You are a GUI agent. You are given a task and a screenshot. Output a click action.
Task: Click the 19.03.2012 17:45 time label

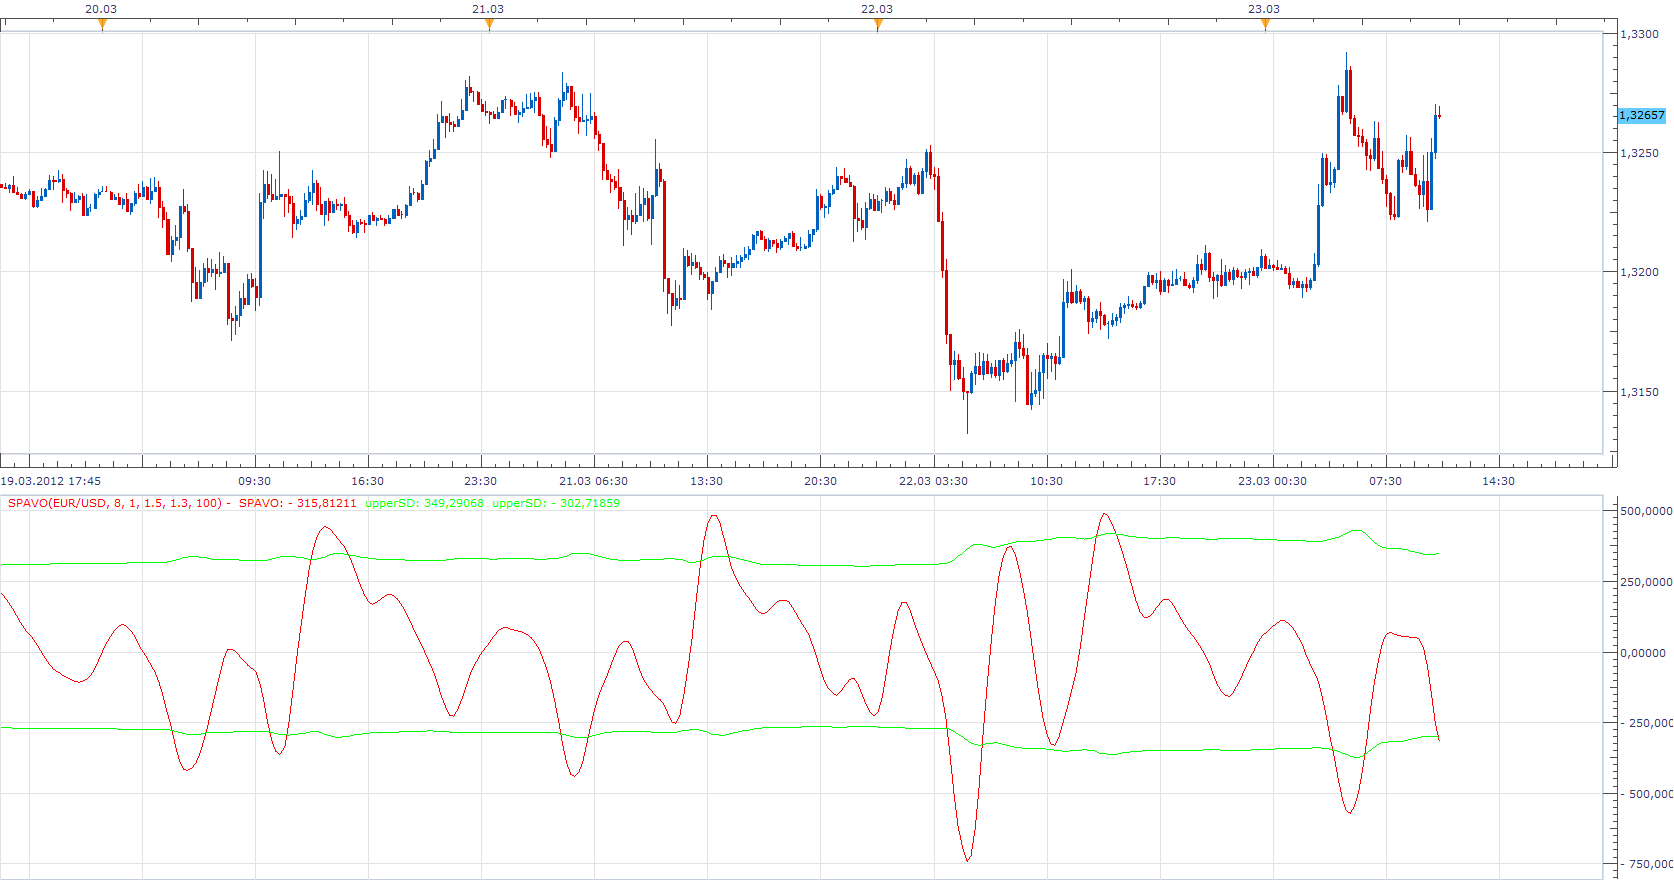pos(51,481)
